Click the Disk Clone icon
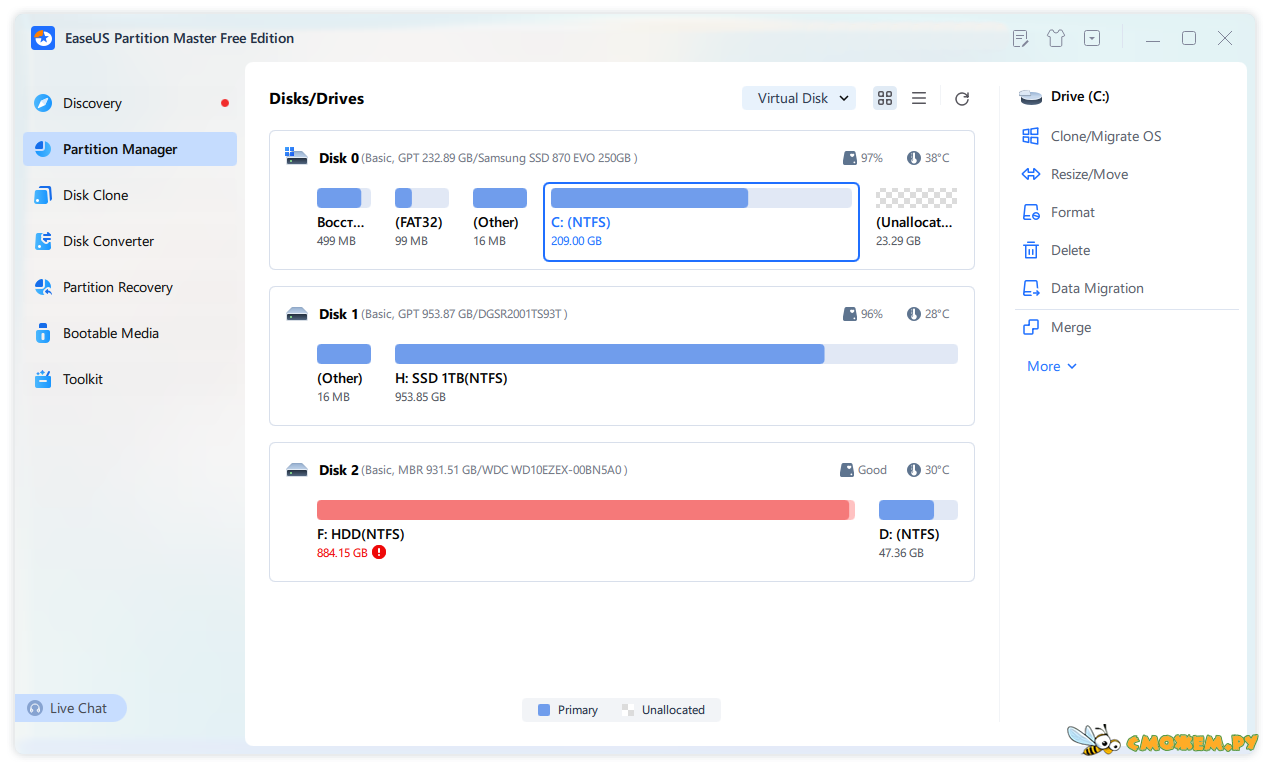The width and height of the screenshot is (1269, 767). coord(43,195)
